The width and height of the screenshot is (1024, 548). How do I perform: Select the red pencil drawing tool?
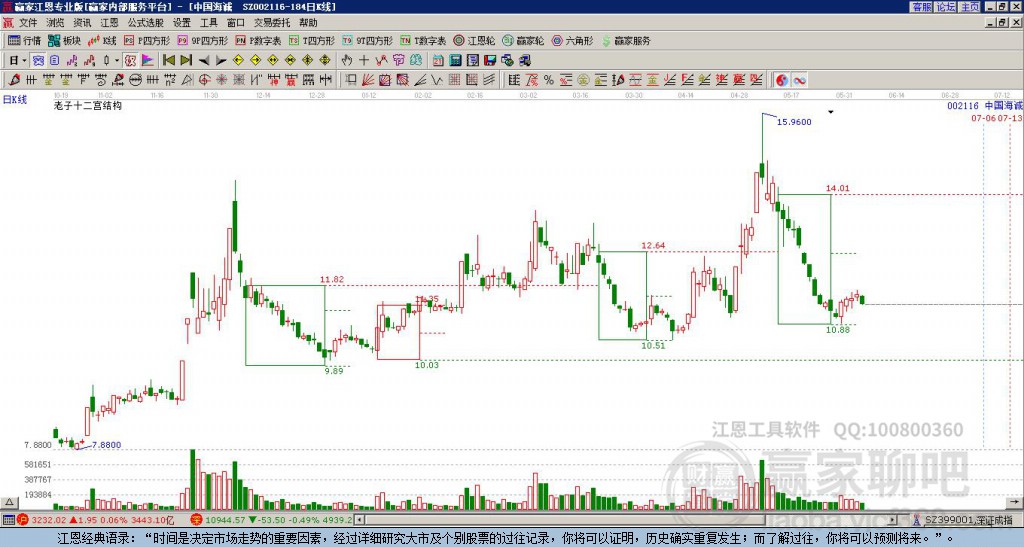(13, 80)
